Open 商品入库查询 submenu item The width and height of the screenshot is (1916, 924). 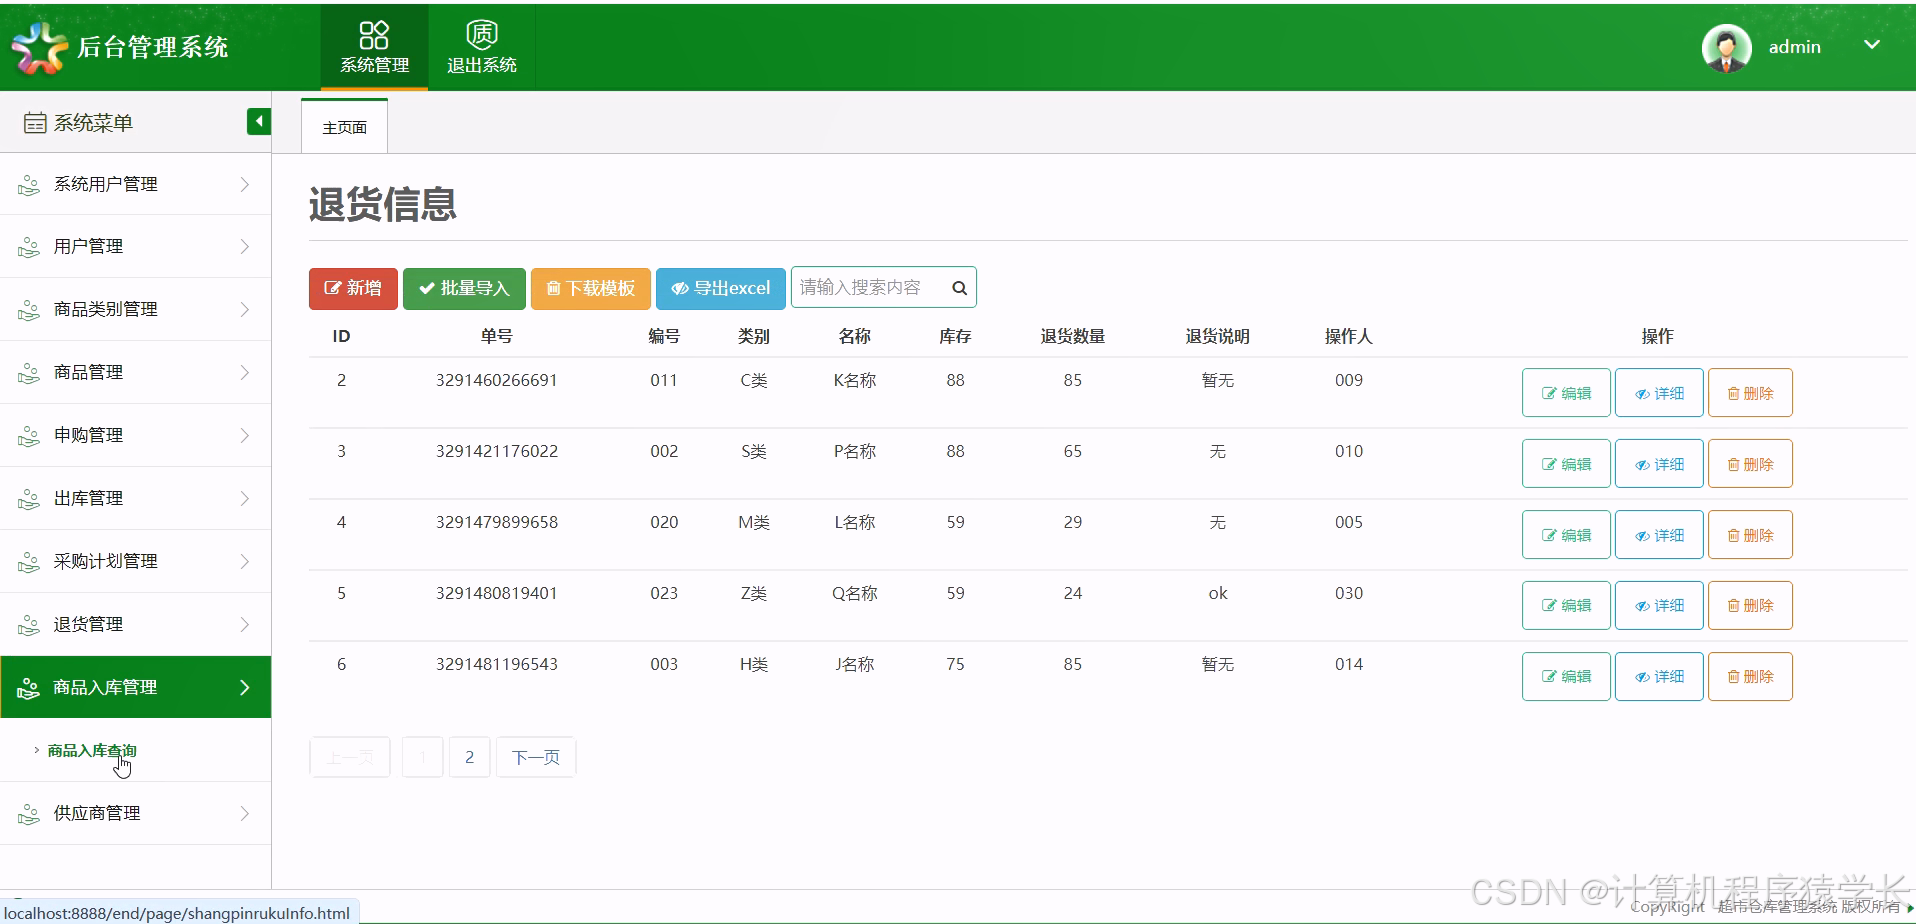coord(92,750)
